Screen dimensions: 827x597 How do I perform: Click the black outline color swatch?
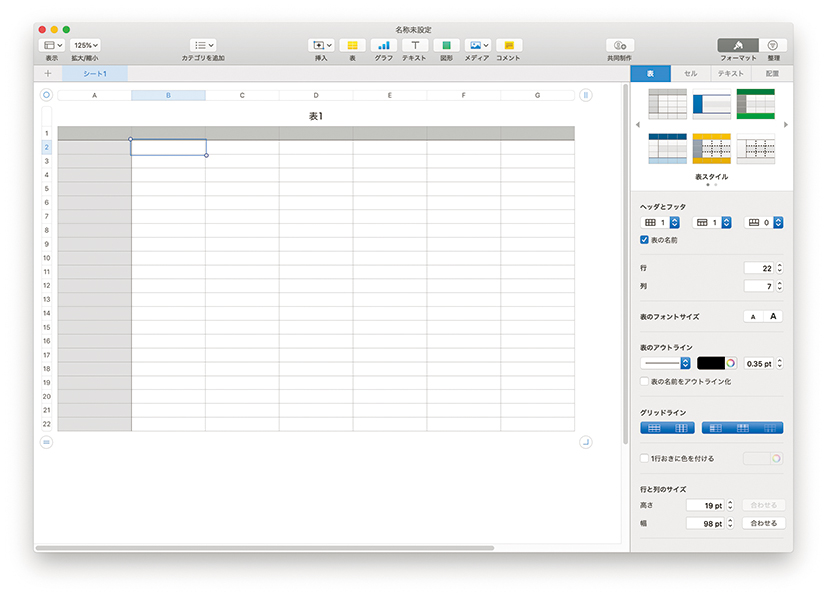tap(710, 363)
